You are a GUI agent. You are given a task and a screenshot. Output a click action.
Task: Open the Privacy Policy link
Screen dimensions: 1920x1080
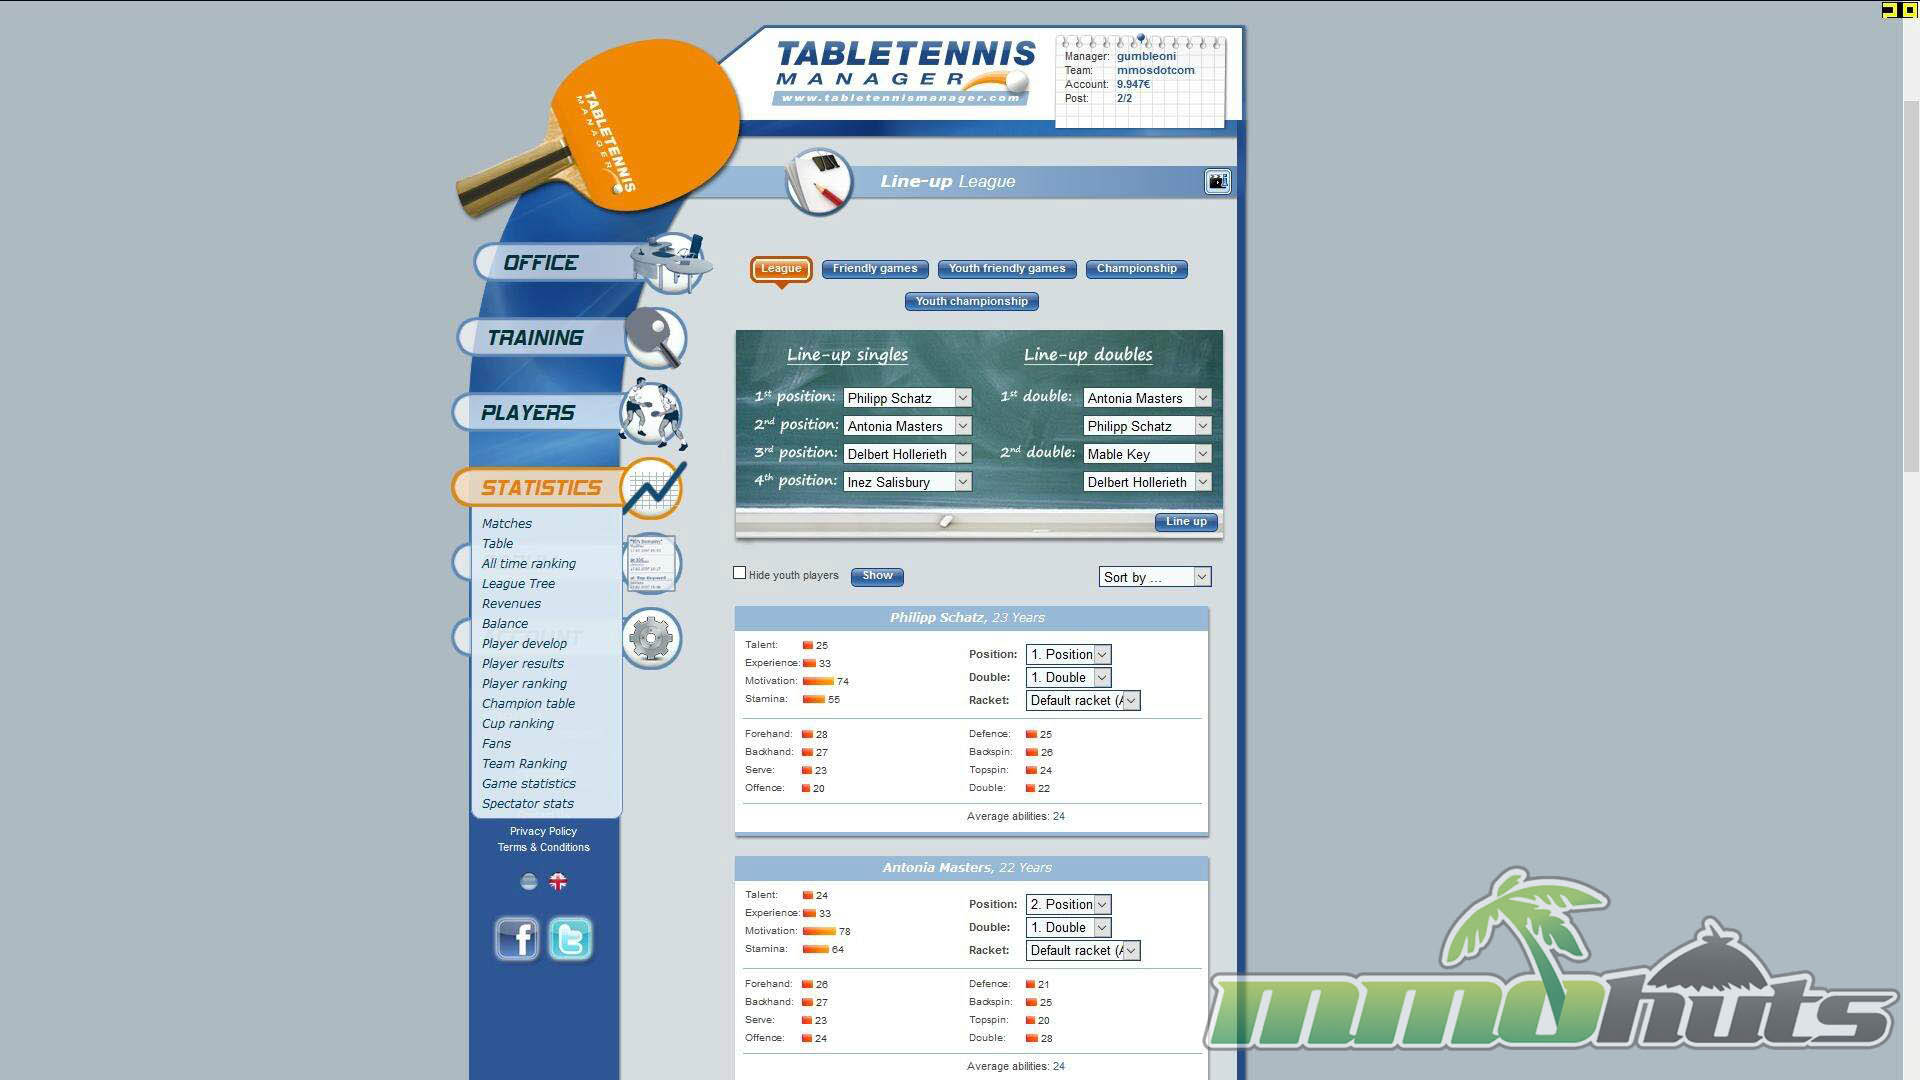543,832
